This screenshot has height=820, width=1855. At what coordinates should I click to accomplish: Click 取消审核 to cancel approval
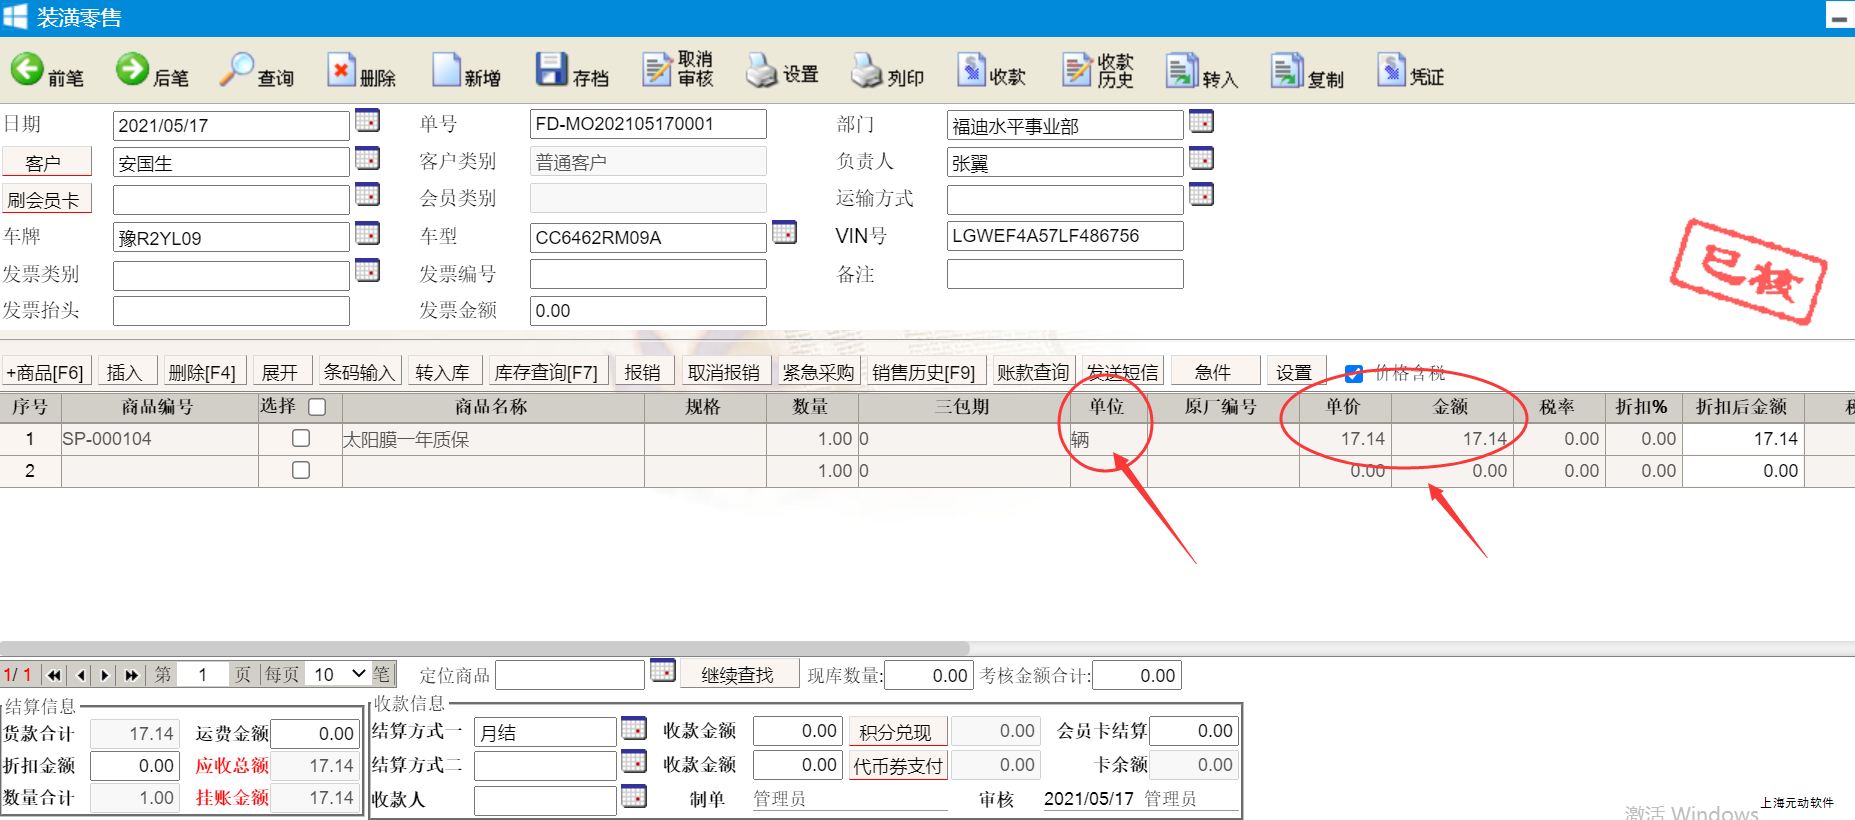click(x=677, y=70)
